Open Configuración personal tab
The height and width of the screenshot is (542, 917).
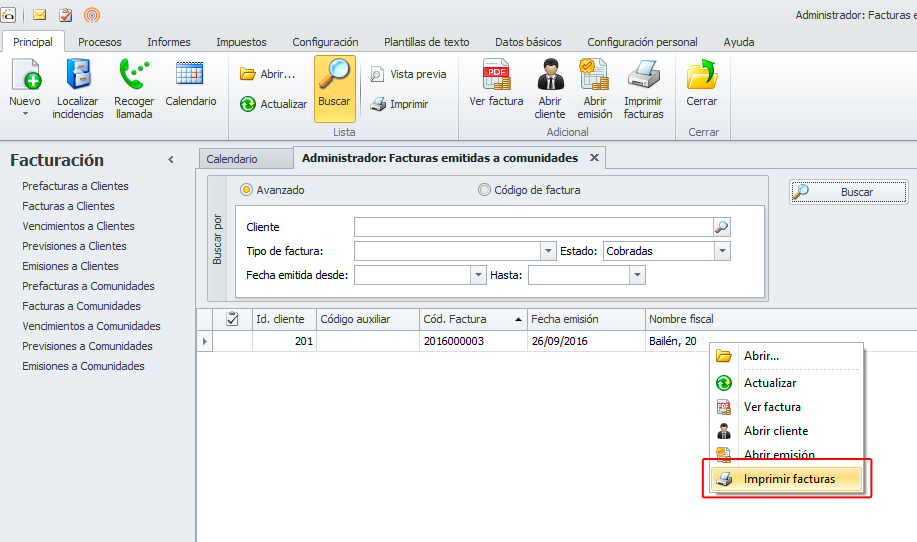point(642,42)
